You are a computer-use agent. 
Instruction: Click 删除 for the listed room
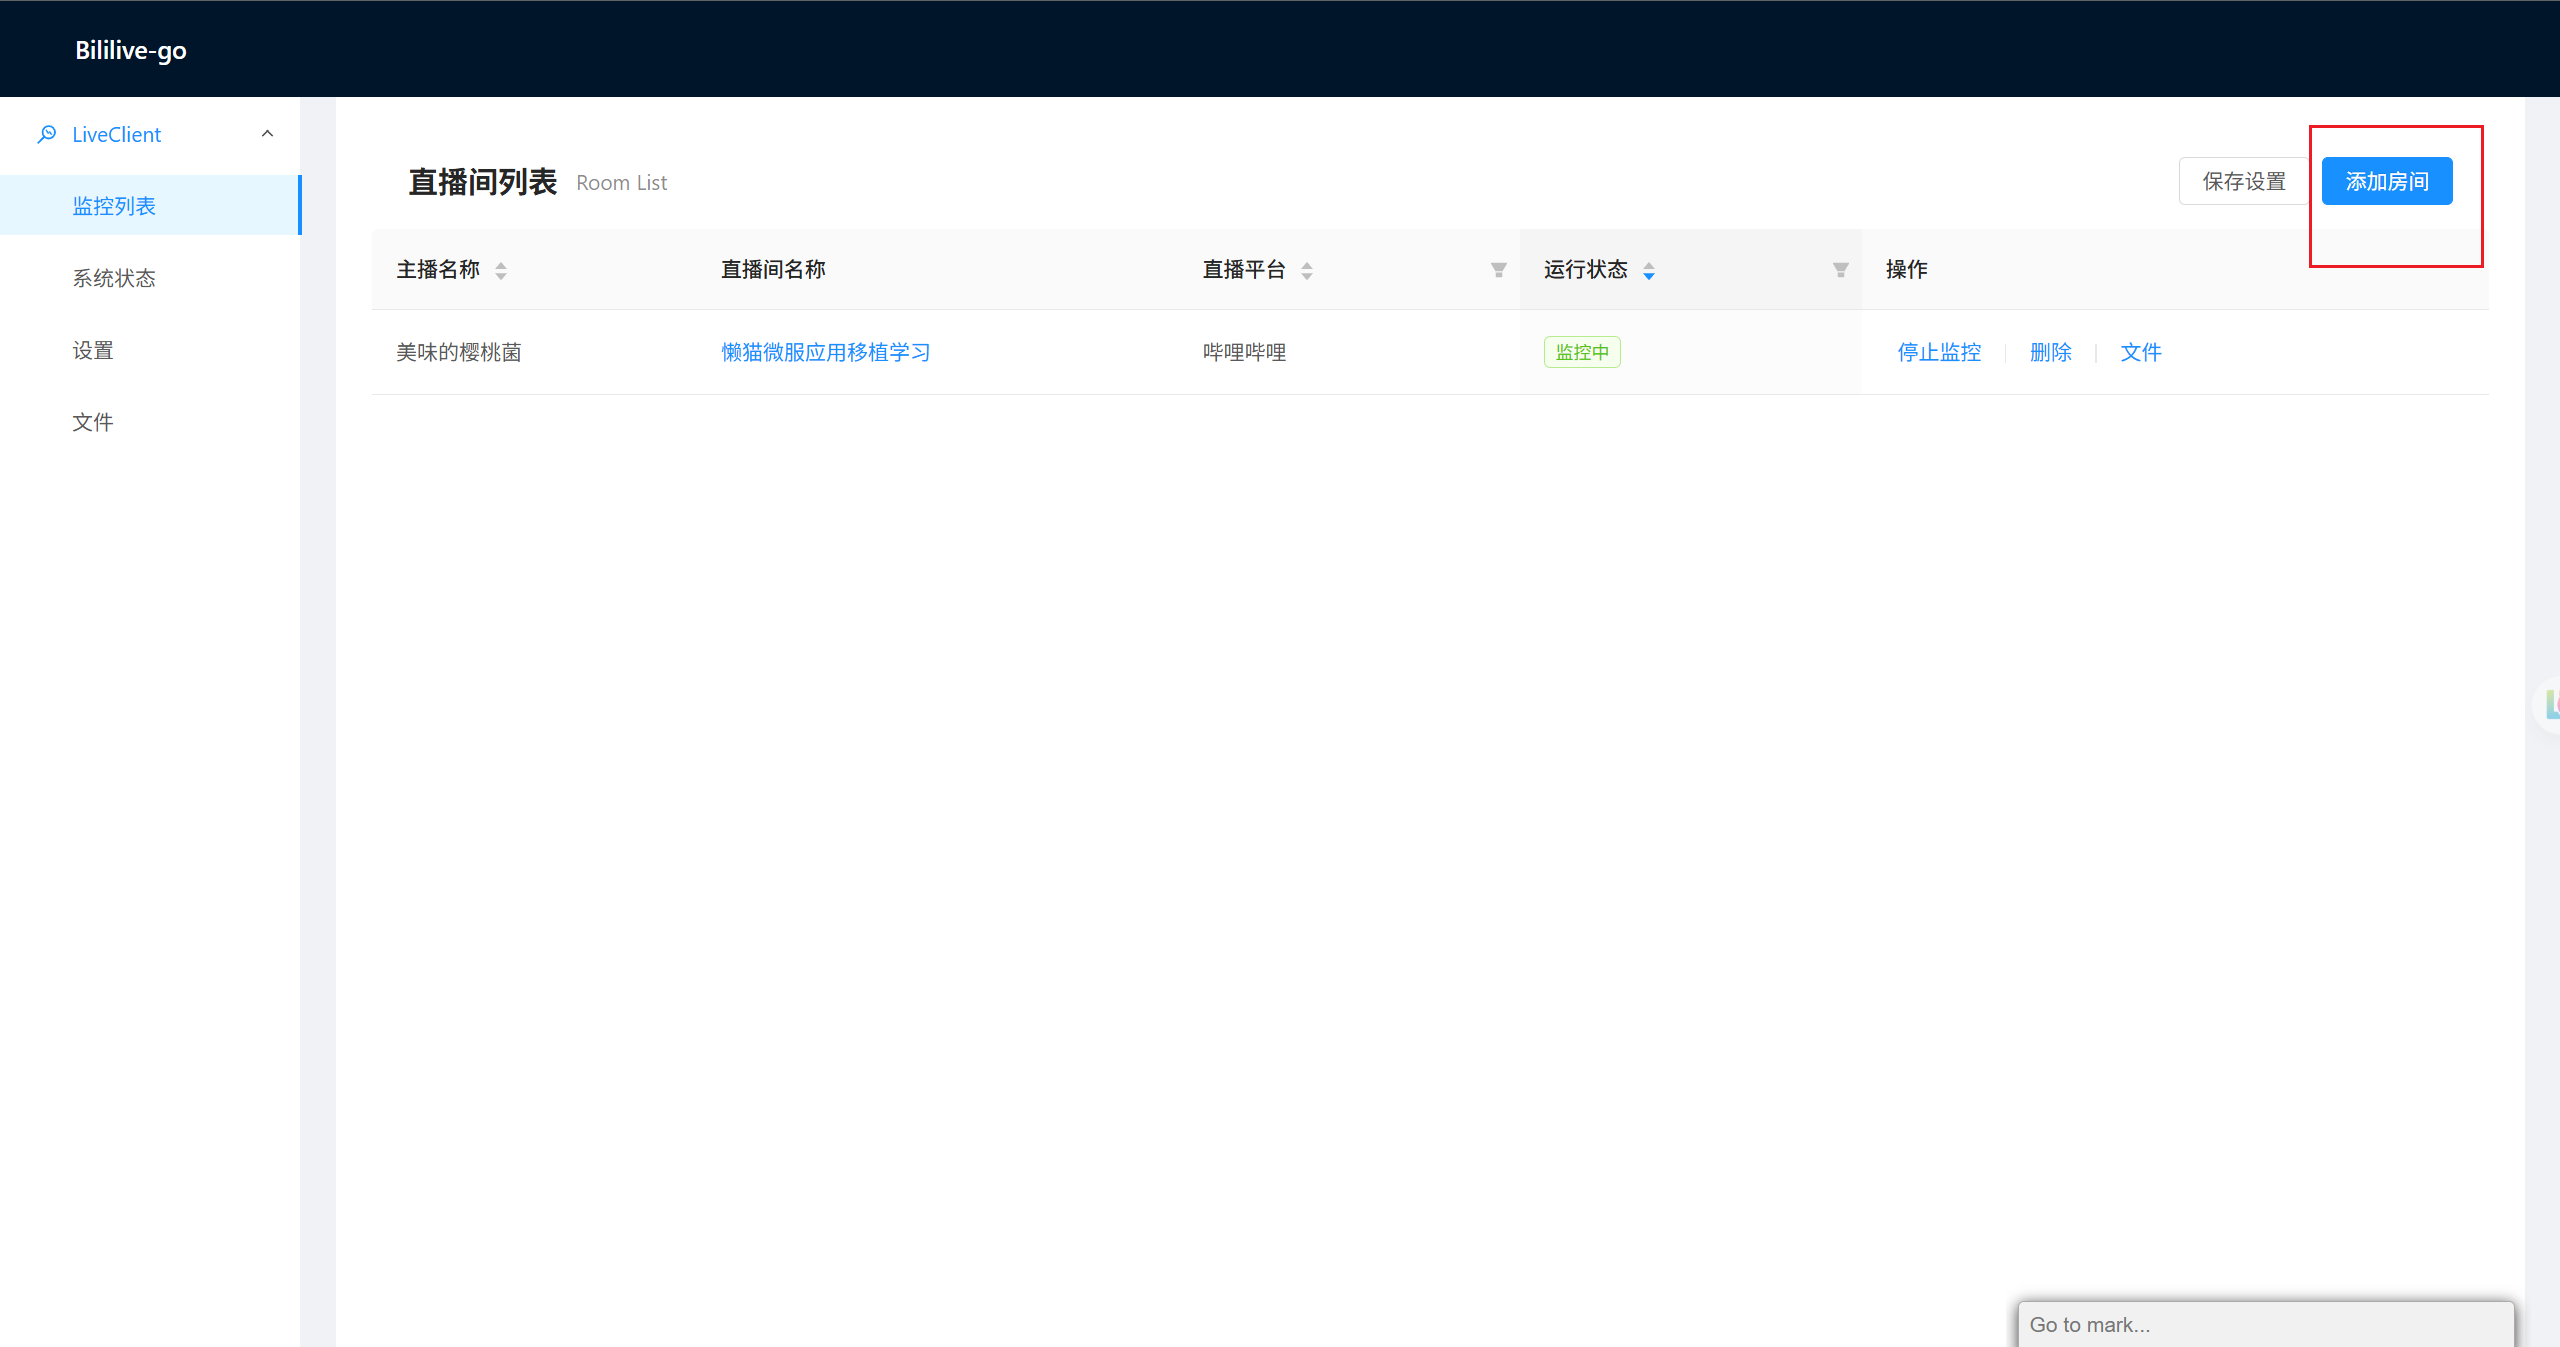click(x=2051, y=352)
